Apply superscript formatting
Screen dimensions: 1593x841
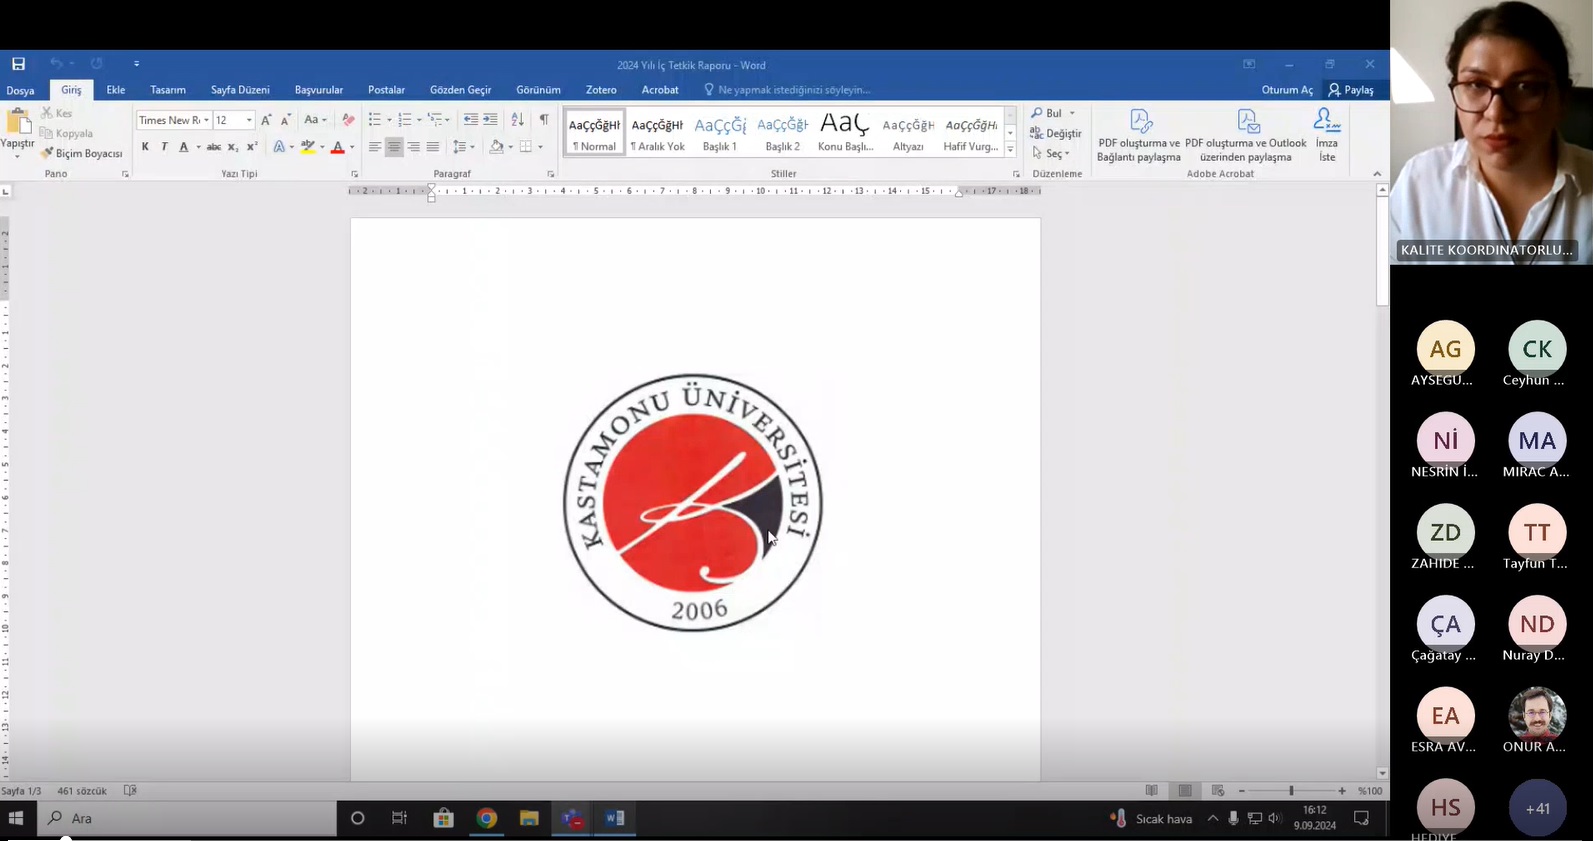[252, 147]
